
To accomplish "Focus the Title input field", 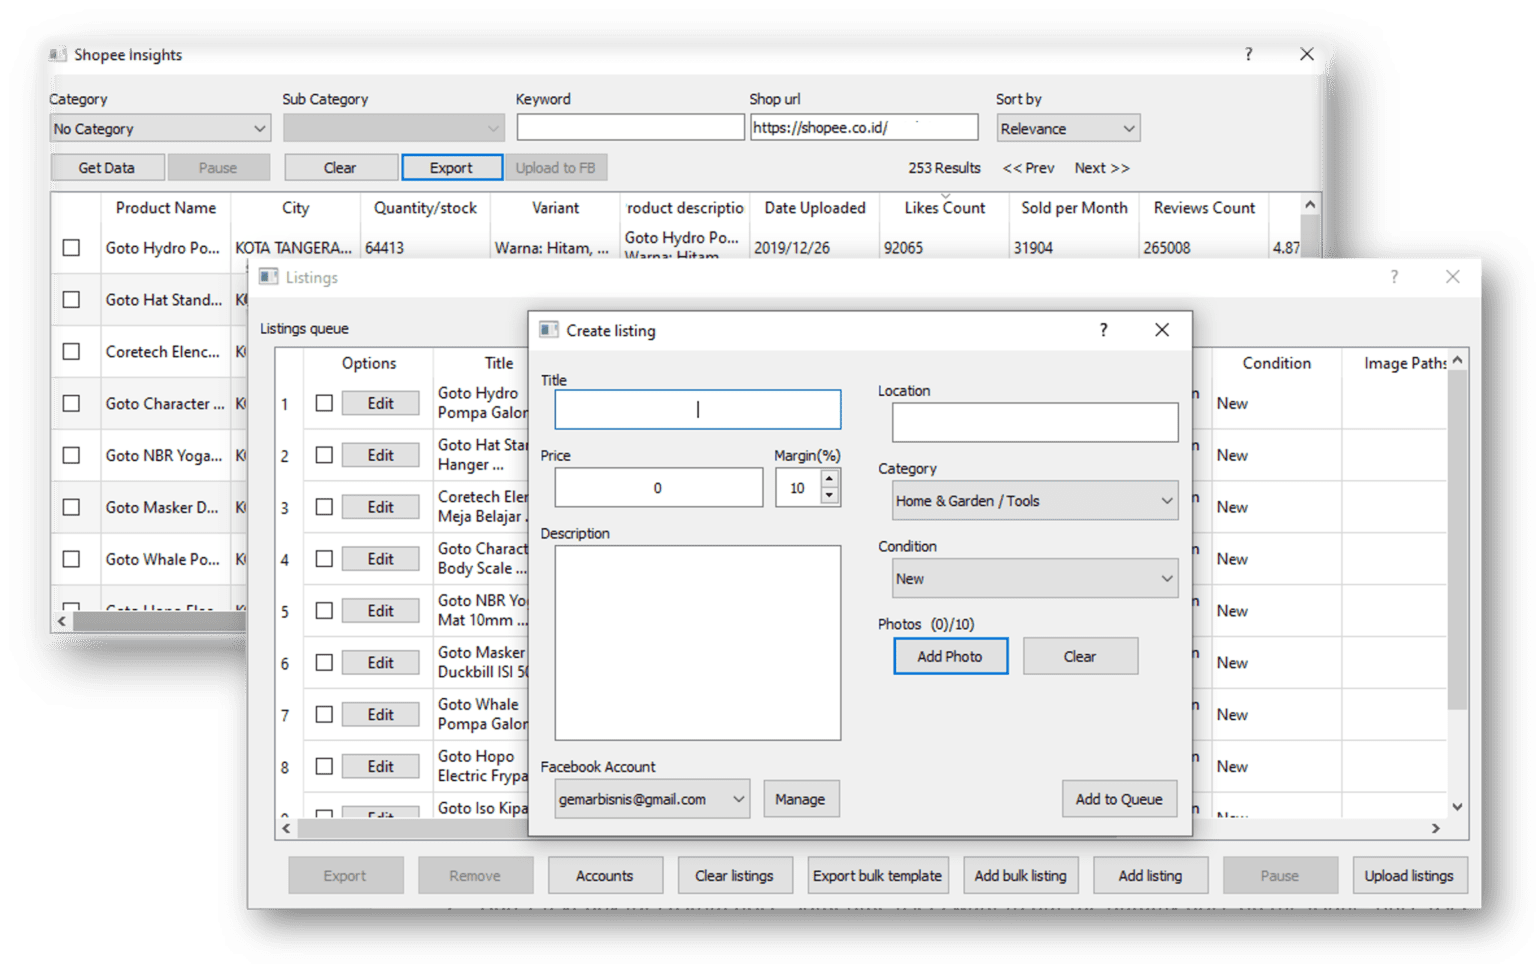I will [x=697, y=410].
